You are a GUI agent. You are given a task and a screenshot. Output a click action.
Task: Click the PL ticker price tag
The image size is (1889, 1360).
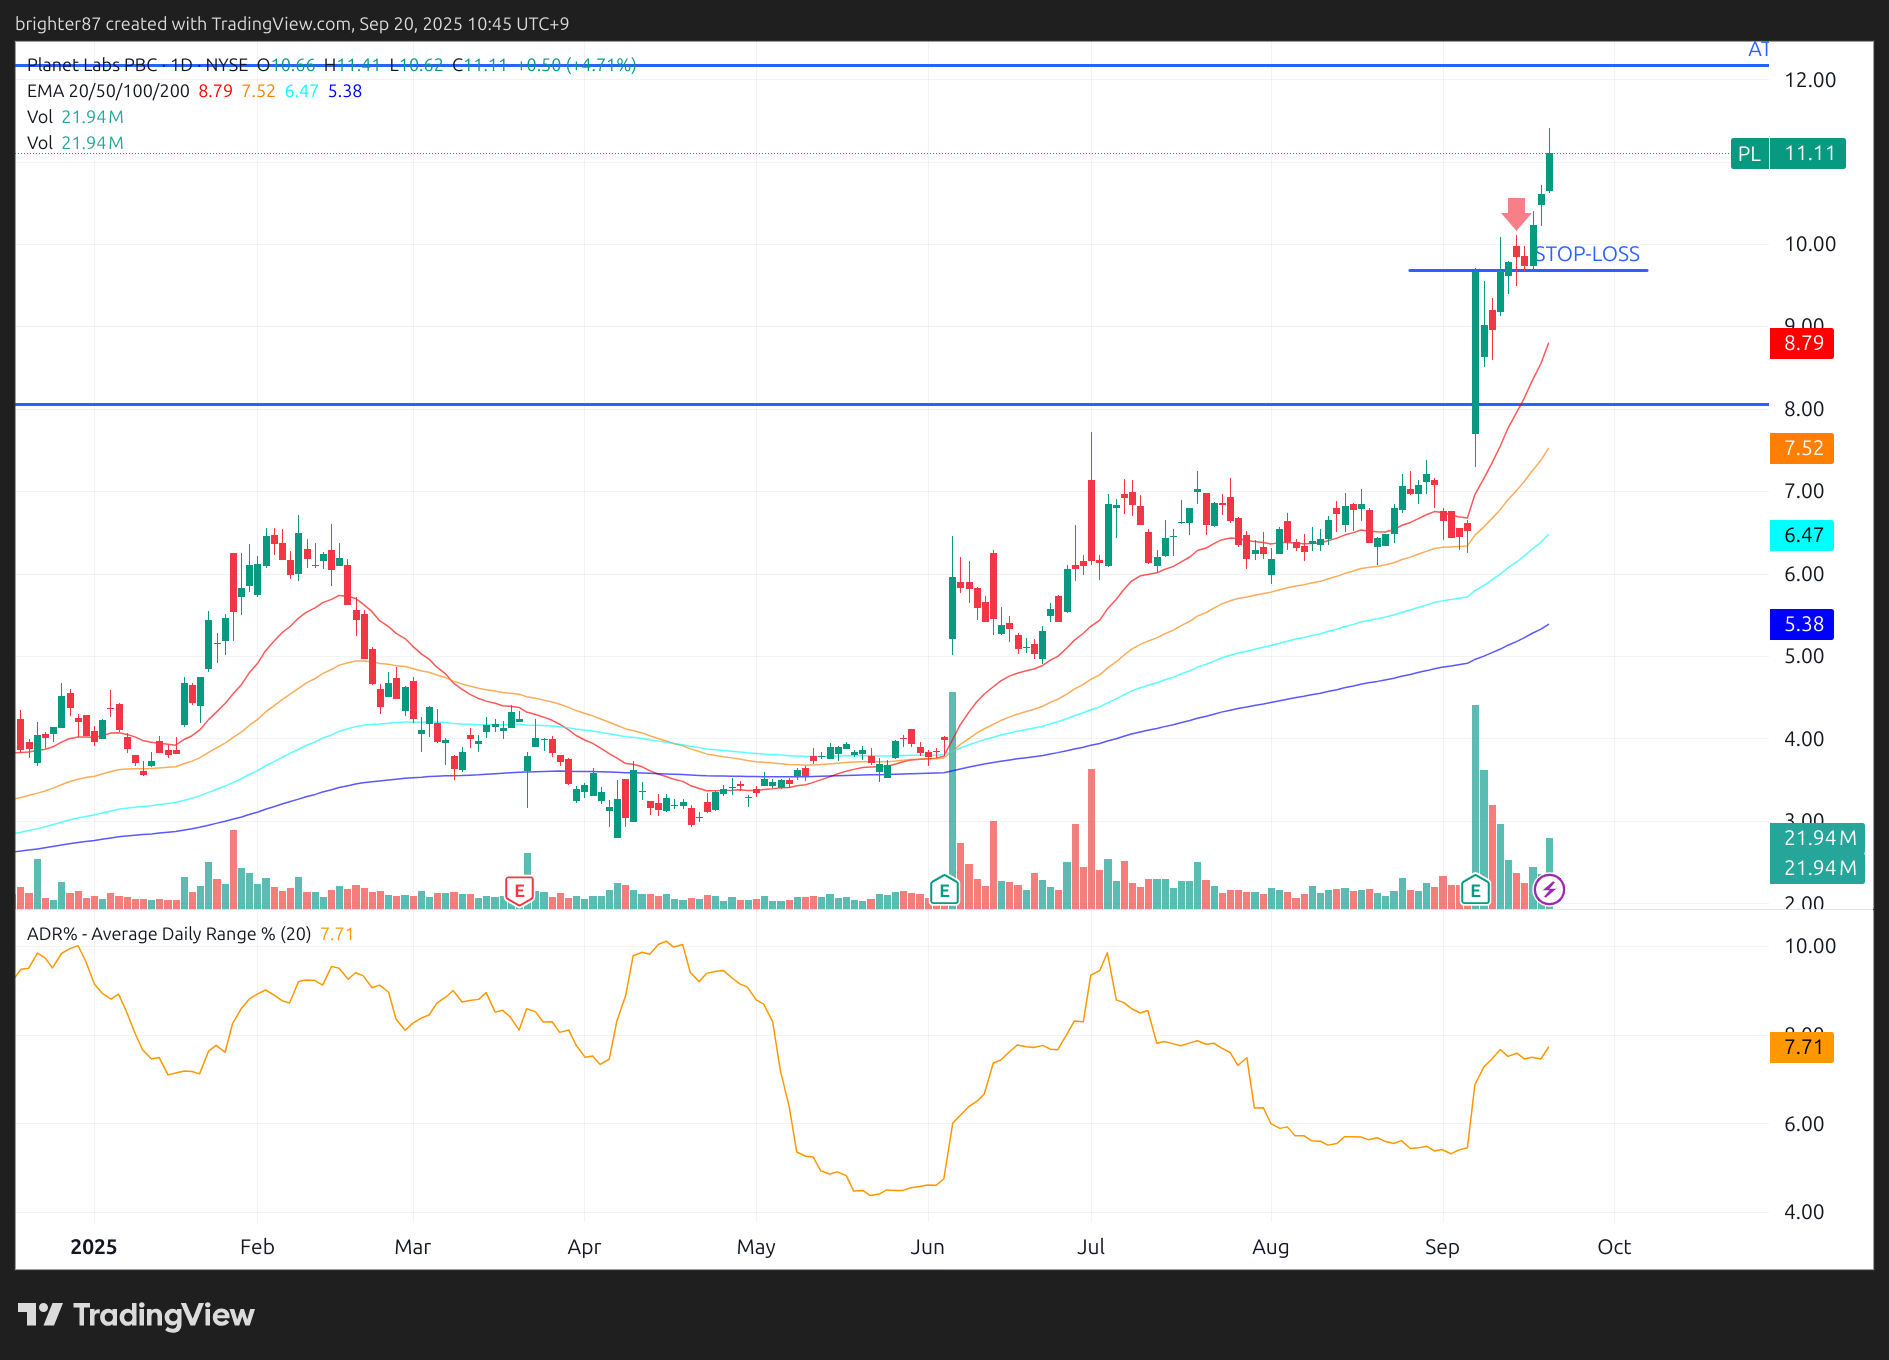coord(1787,154)
